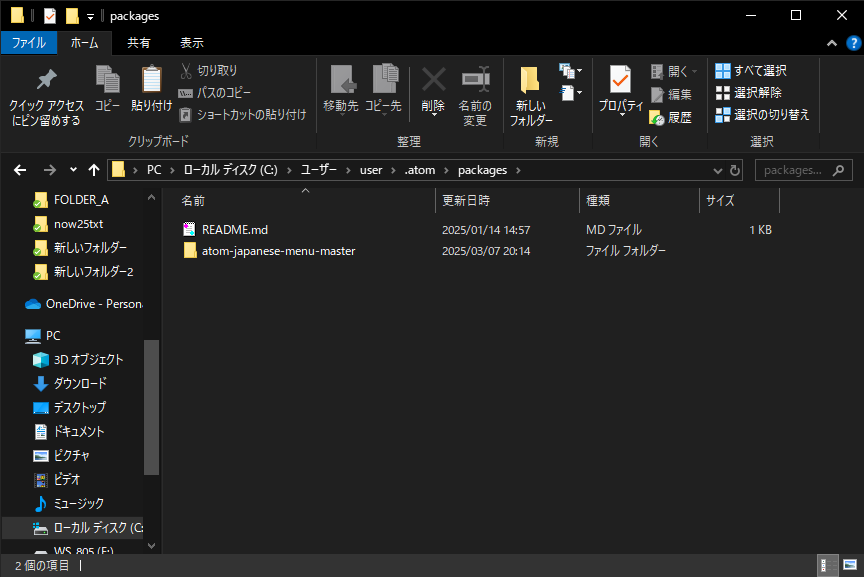The image size is (864, 577).
Task: Open the File (ファイル) tab
Action: click(29, 42)
